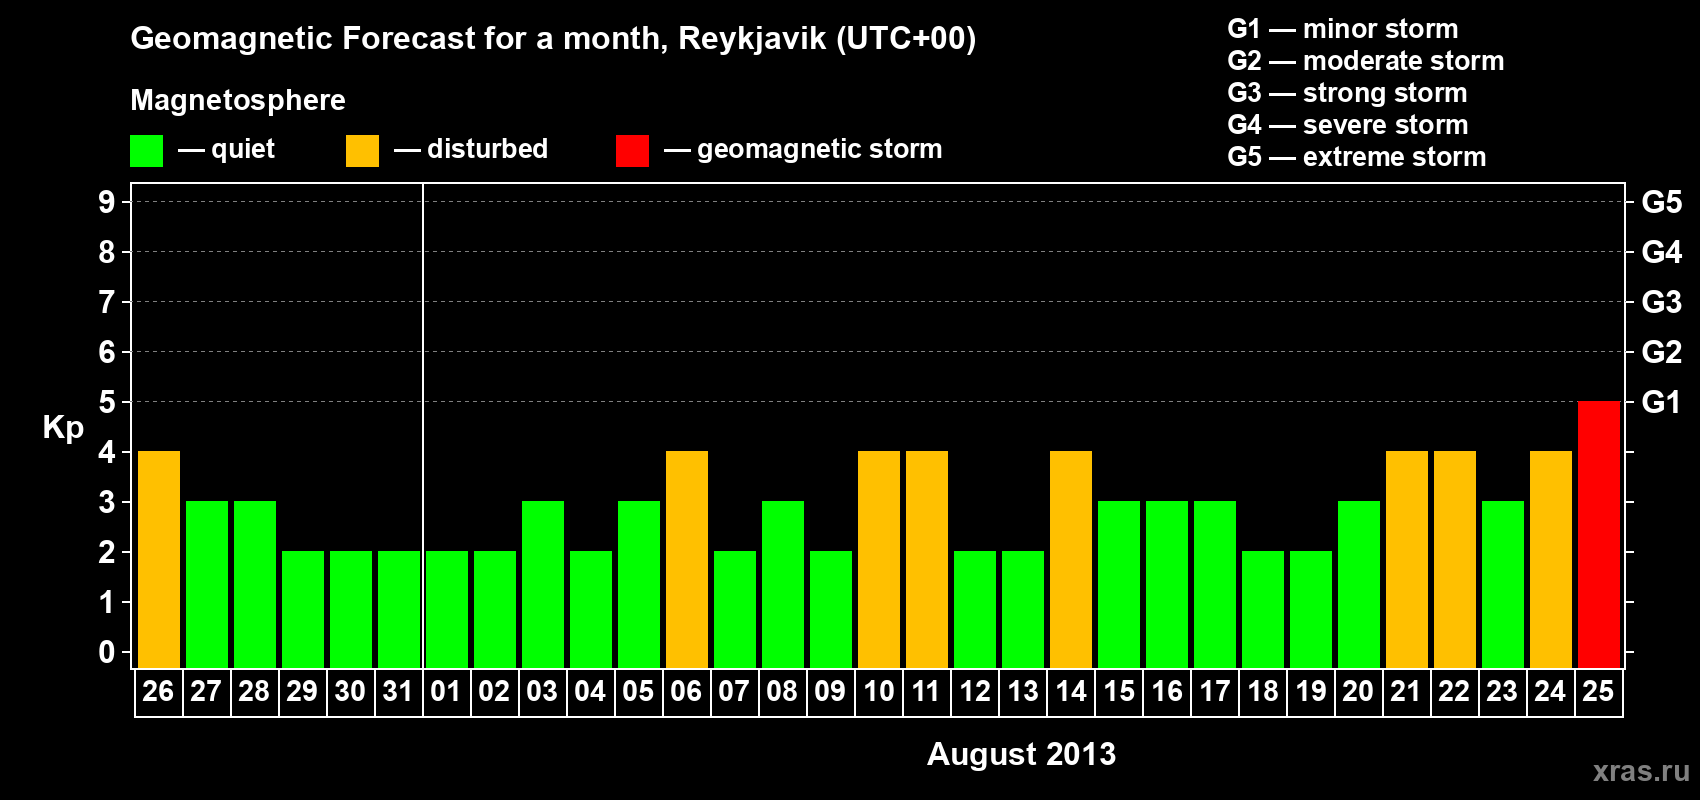Click 'G5 — extreme storm' legend entry

[1356, 157]
